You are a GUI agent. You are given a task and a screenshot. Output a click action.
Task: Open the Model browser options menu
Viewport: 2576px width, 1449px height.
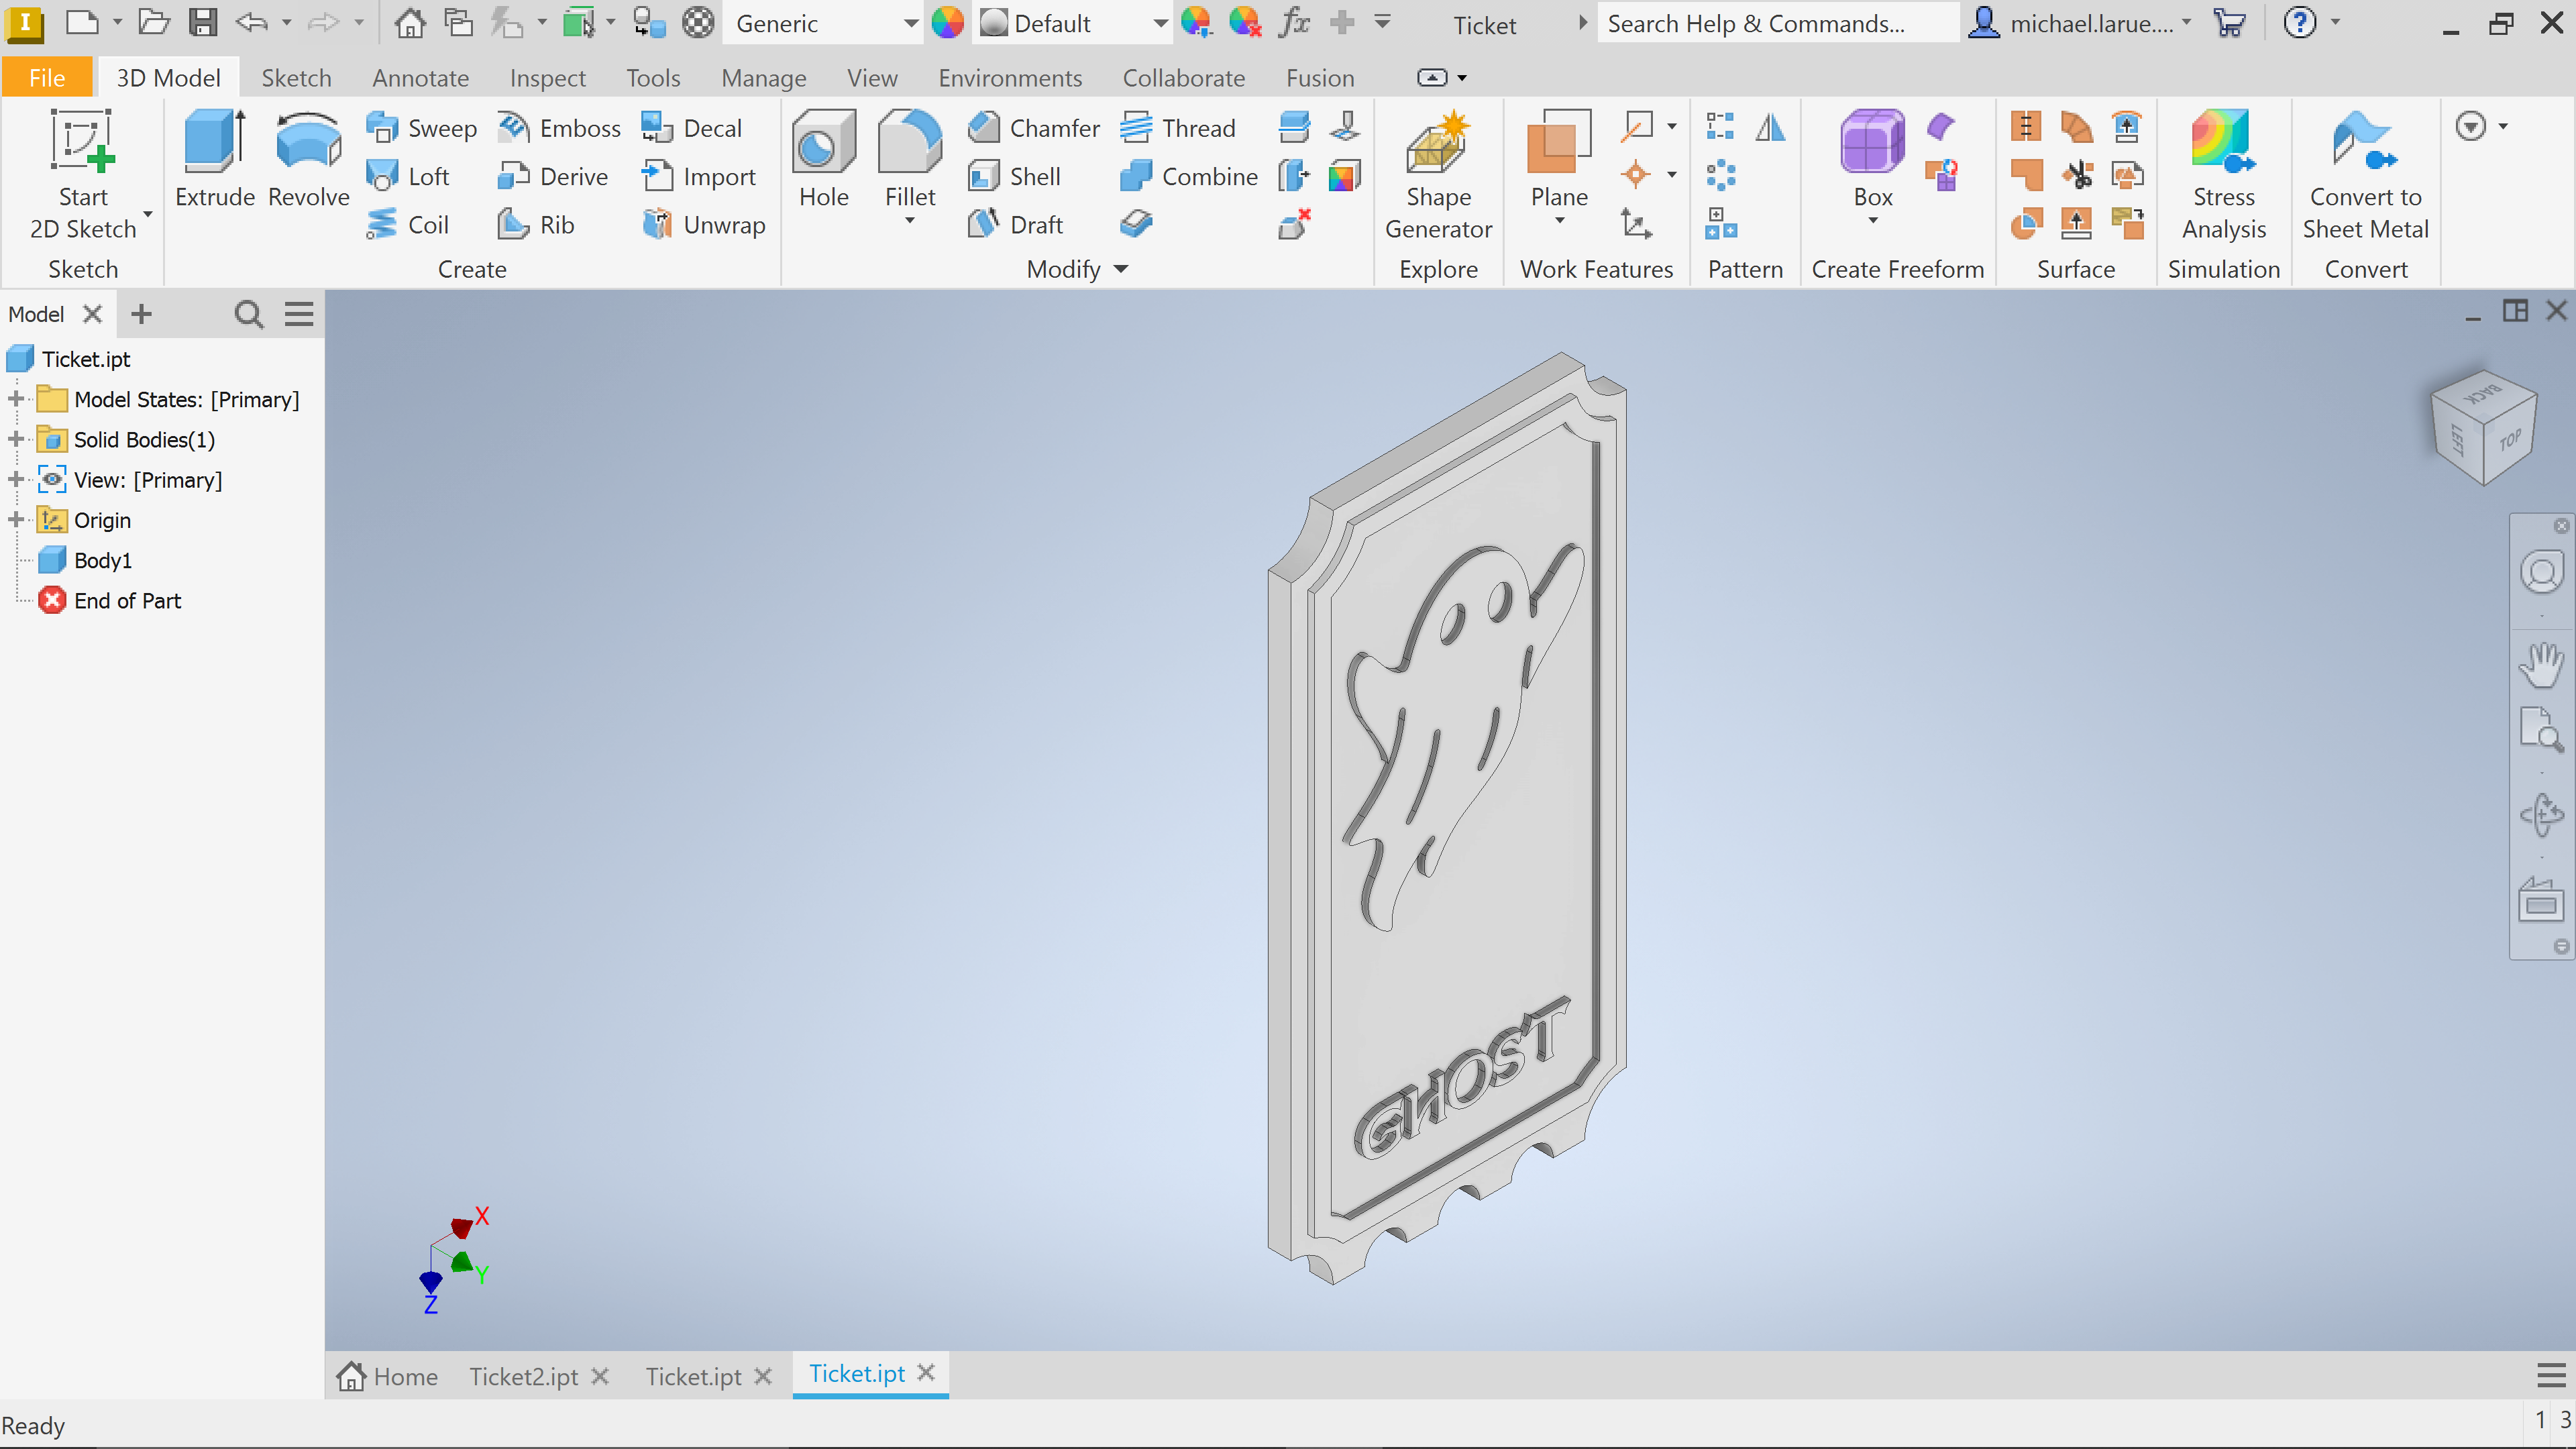[x=299, y=314]
